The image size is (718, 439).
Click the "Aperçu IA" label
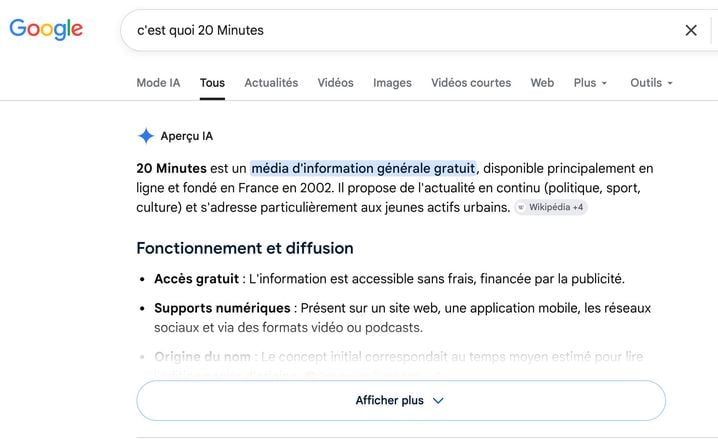click(x=186, y=136)
